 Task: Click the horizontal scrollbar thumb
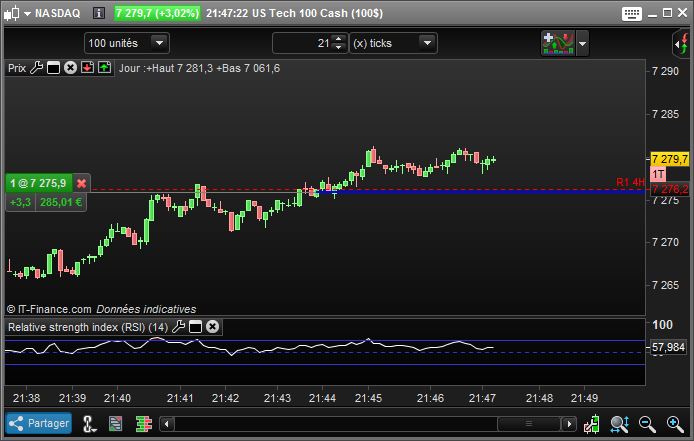point(529,424)
